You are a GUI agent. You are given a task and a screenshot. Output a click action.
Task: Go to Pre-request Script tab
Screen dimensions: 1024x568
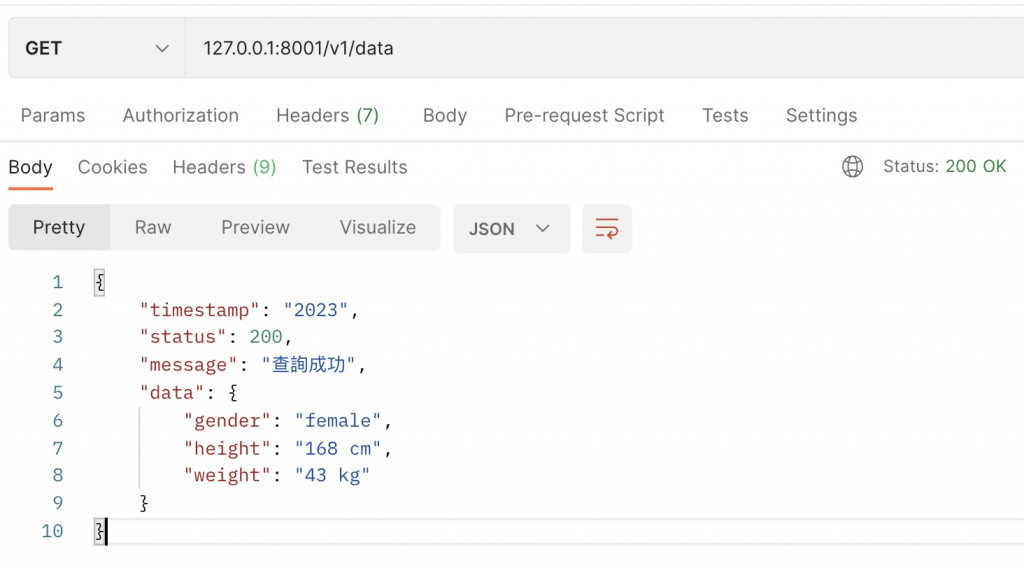point(584,115)
